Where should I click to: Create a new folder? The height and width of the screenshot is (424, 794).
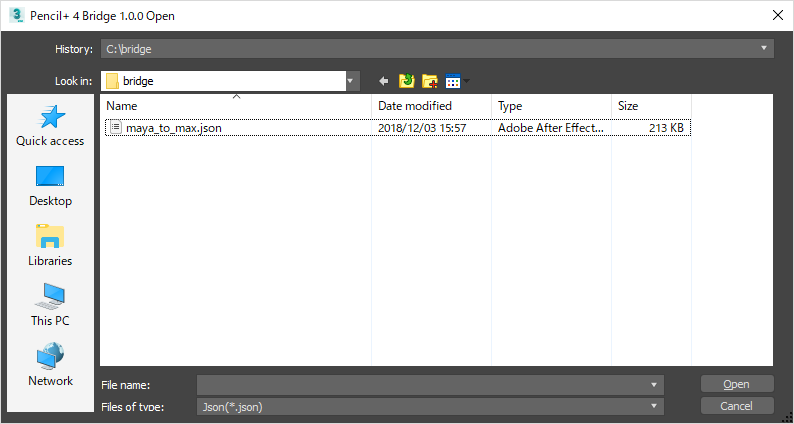430,81
